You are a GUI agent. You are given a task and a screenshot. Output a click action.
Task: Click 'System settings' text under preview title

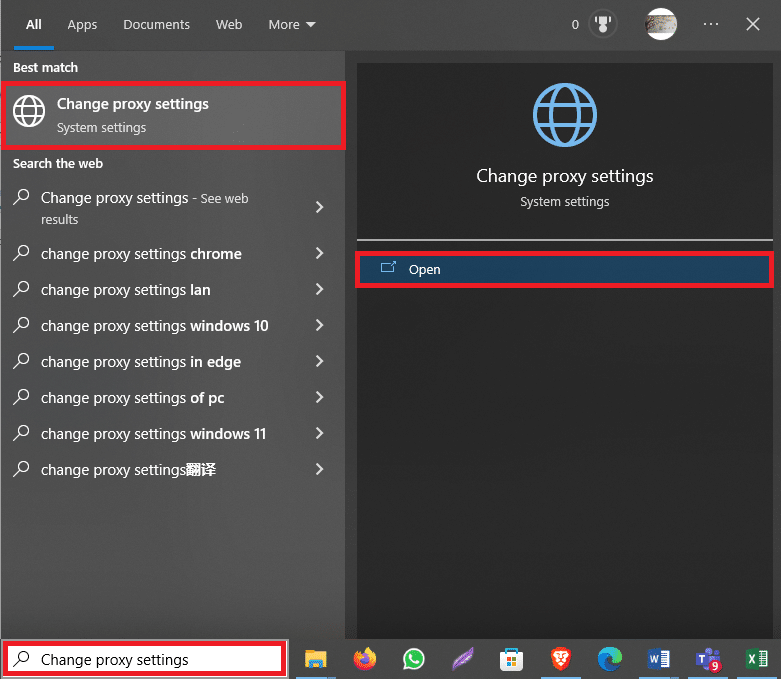click(564, 202)
